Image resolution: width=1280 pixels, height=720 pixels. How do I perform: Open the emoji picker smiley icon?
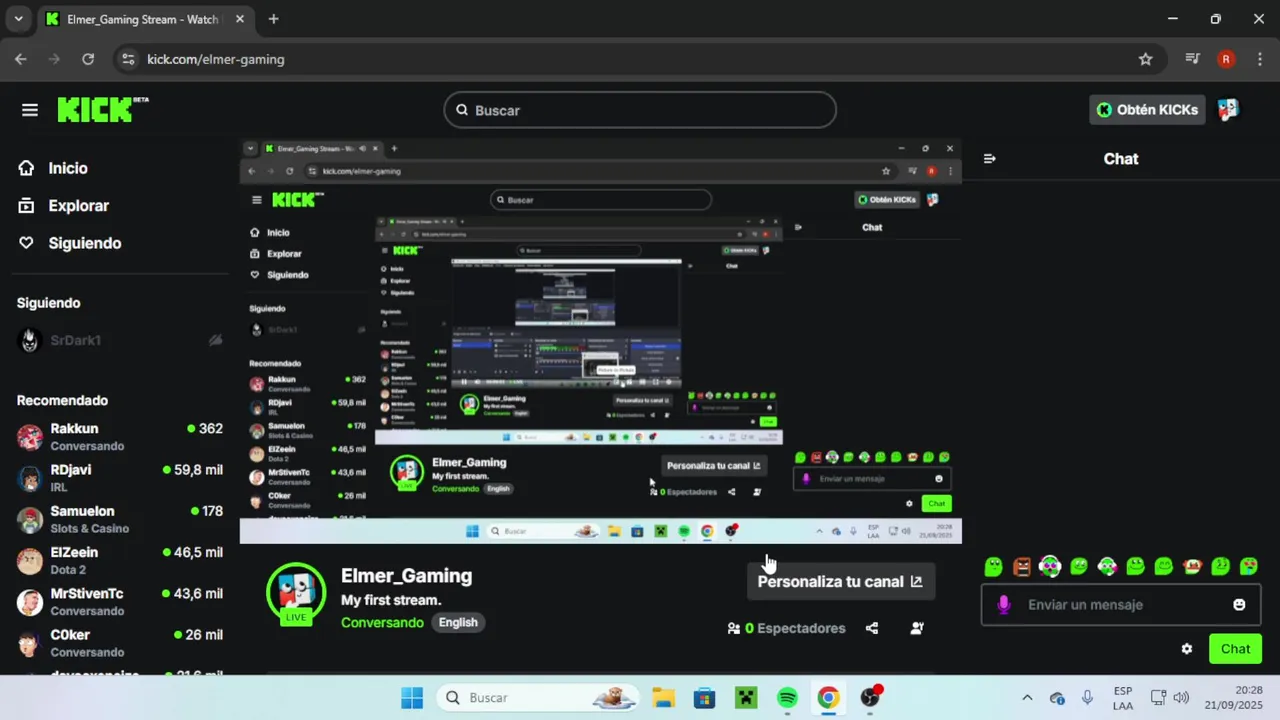pos(1239,605)
